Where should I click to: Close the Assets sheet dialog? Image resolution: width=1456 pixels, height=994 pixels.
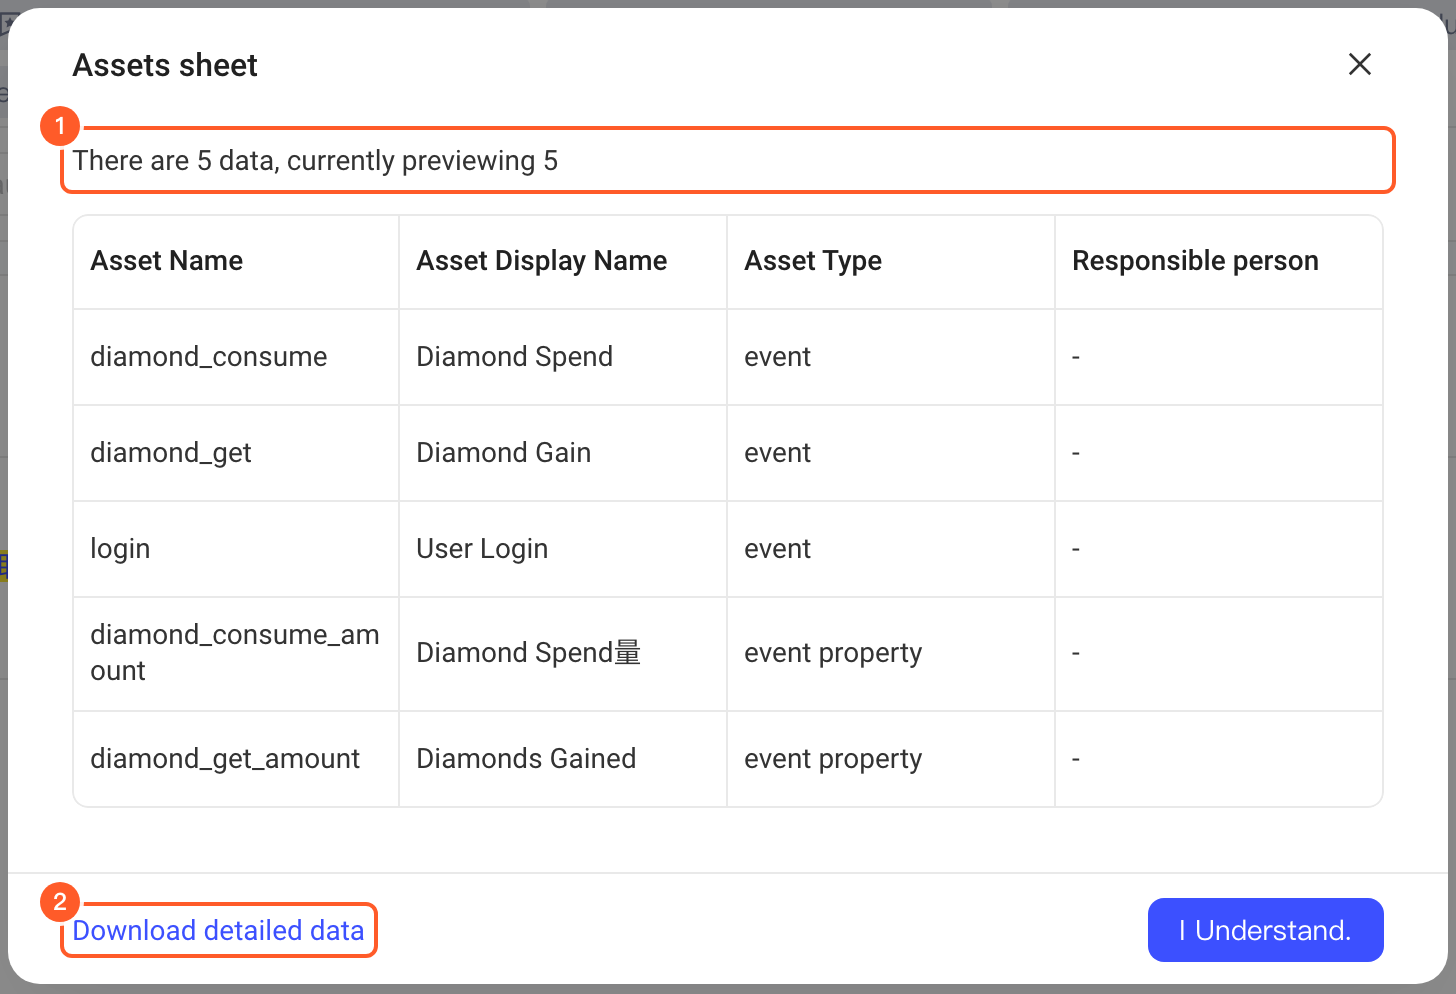click(x=1359, y=65)
